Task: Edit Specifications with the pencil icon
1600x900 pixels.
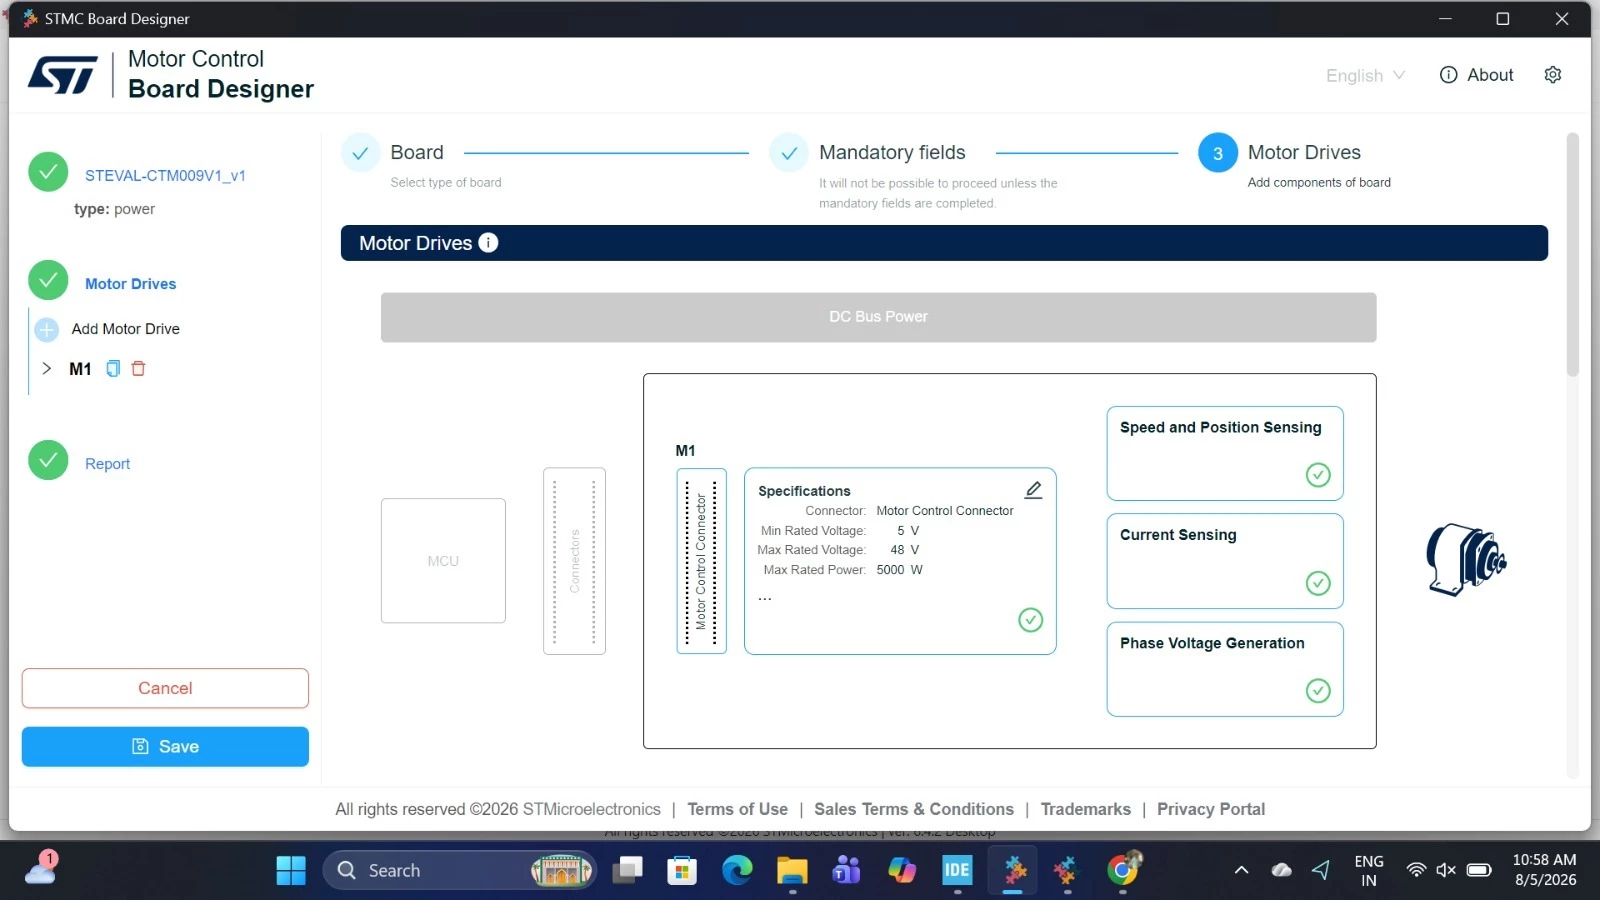Action: click(1033, 490)
